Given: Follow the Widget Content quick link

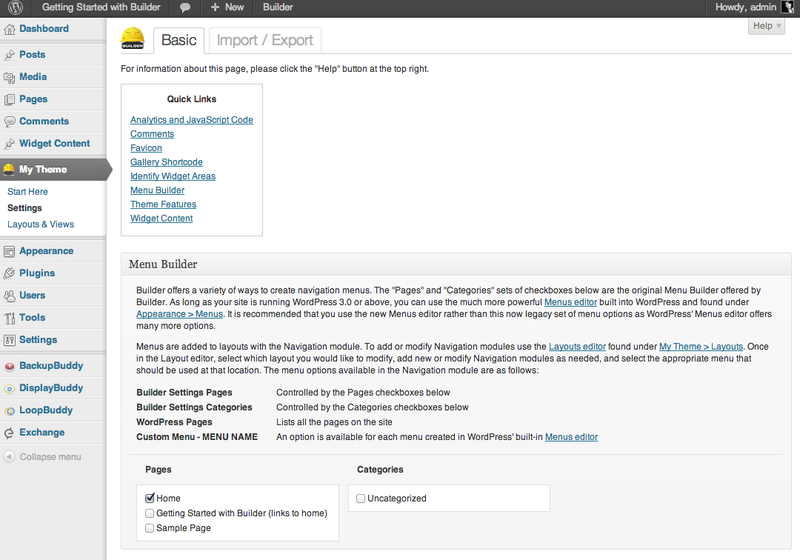Looking at the screenshot, I should [161, 218].
